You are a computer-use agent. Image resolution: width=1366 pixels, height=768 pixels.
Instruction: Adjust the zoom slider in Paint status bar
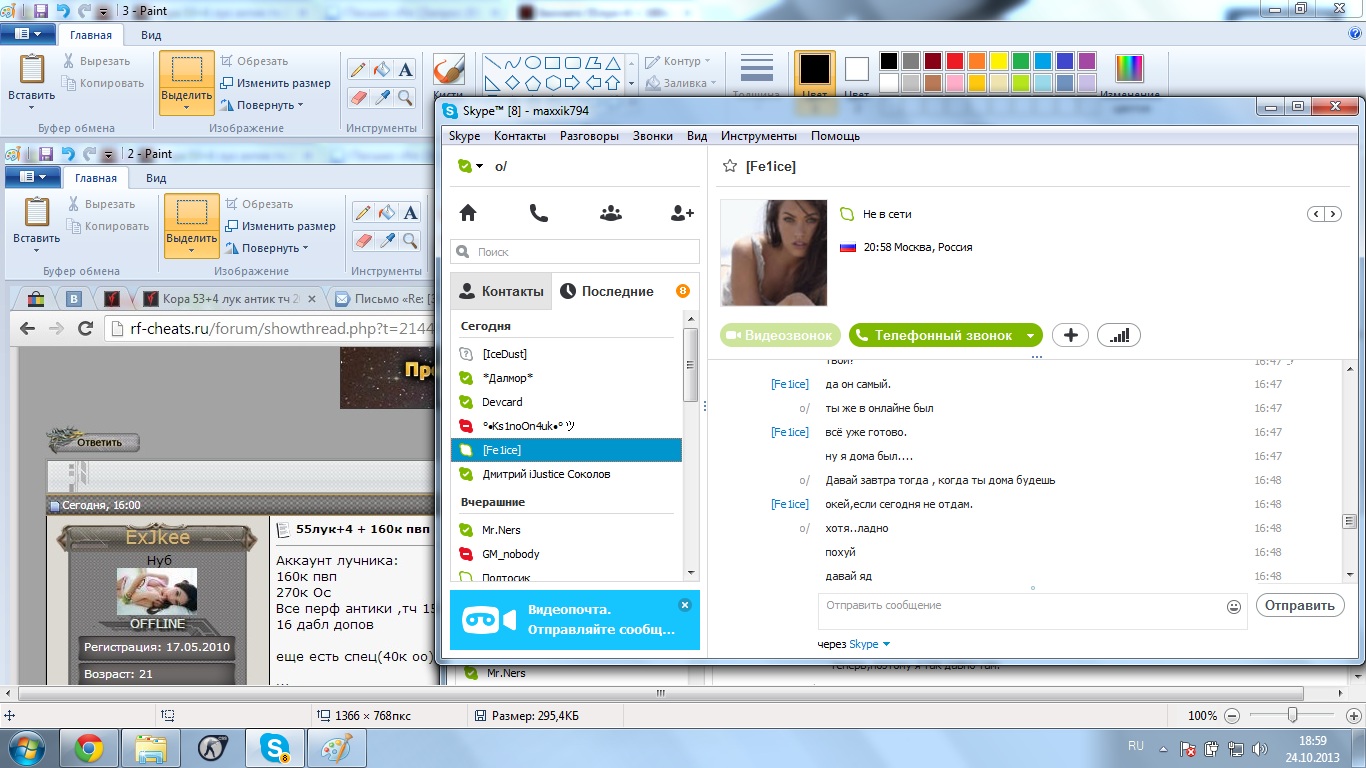pos(1292,716)
